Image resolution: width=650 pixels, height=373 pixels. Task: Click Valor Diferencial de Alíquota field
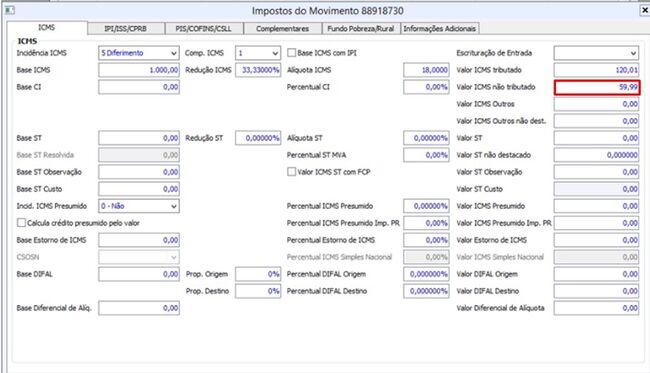tap(596, 308)
